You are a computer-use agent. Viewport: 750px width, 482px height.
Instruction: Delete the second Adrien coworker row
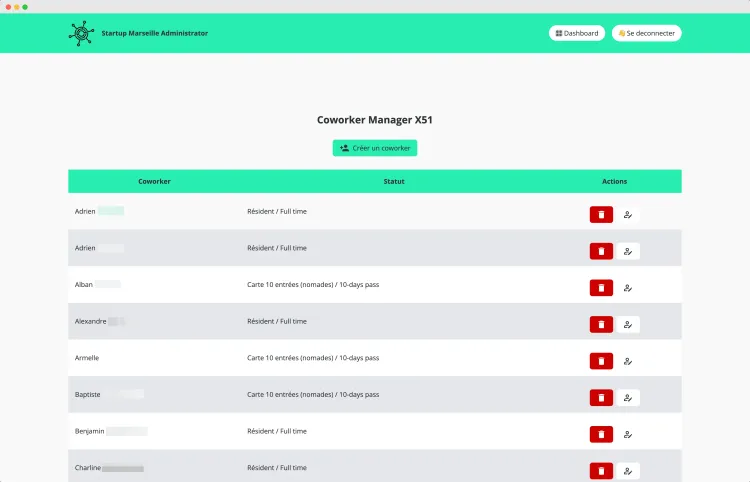[x=601, y=251]
